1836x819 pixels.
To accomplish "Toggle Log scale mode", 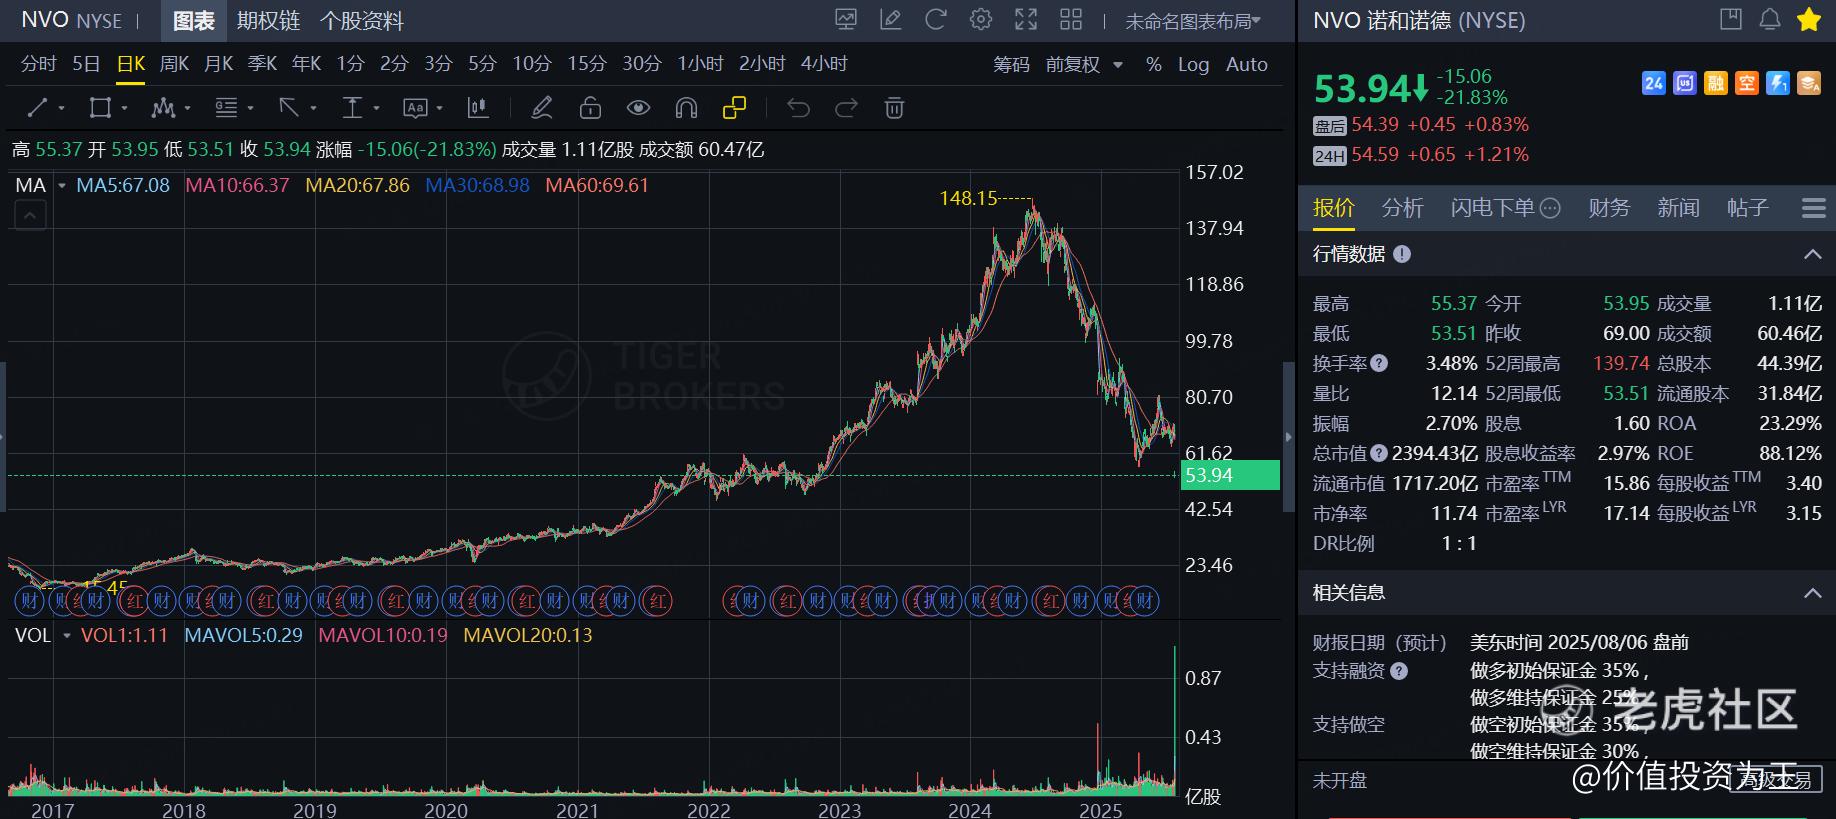I will tap(1193, 64).
